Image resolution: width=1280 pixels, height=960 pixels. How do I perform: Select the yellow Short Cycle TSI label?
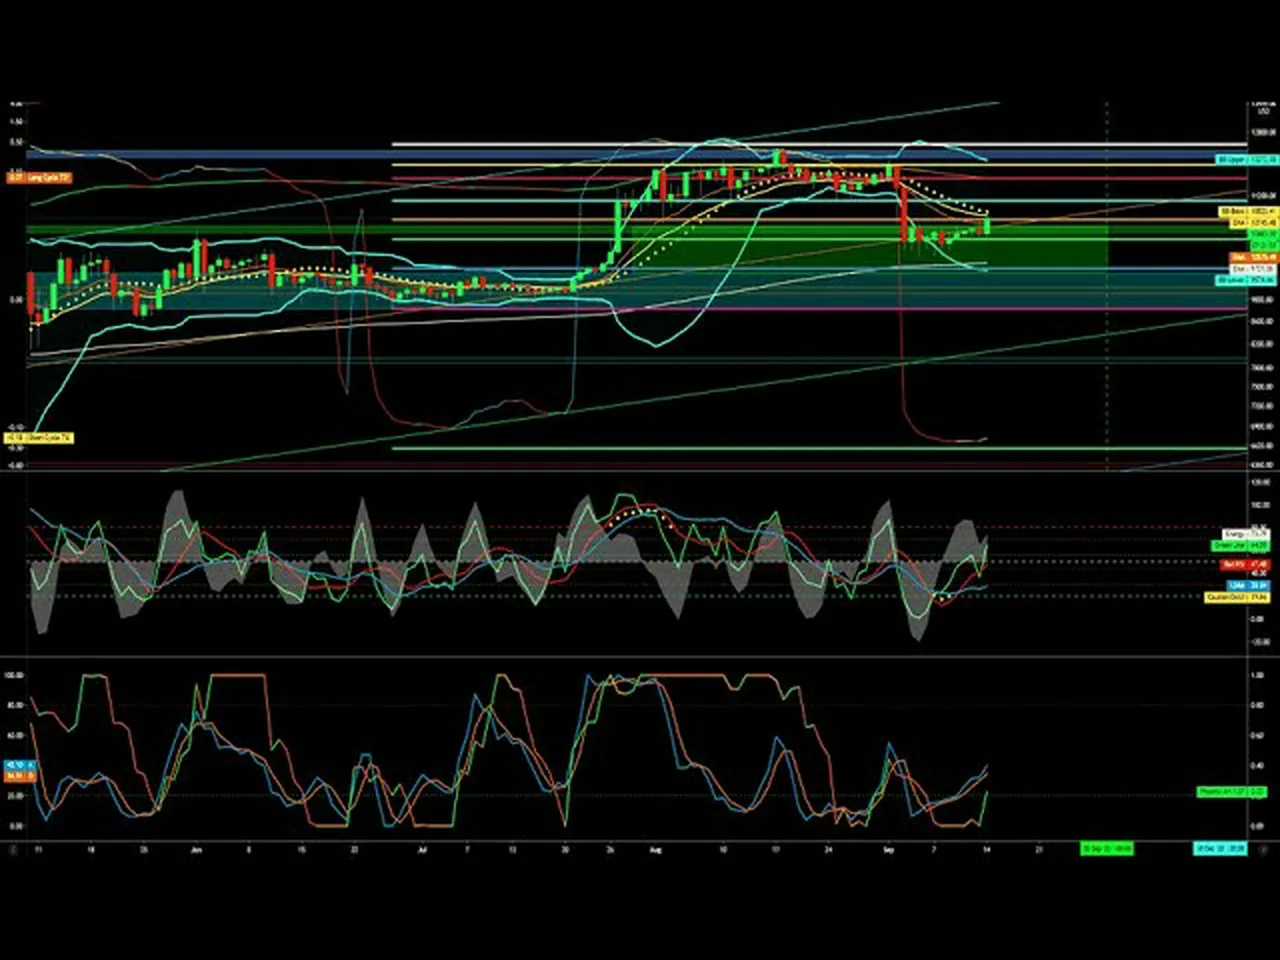[40, 438]
